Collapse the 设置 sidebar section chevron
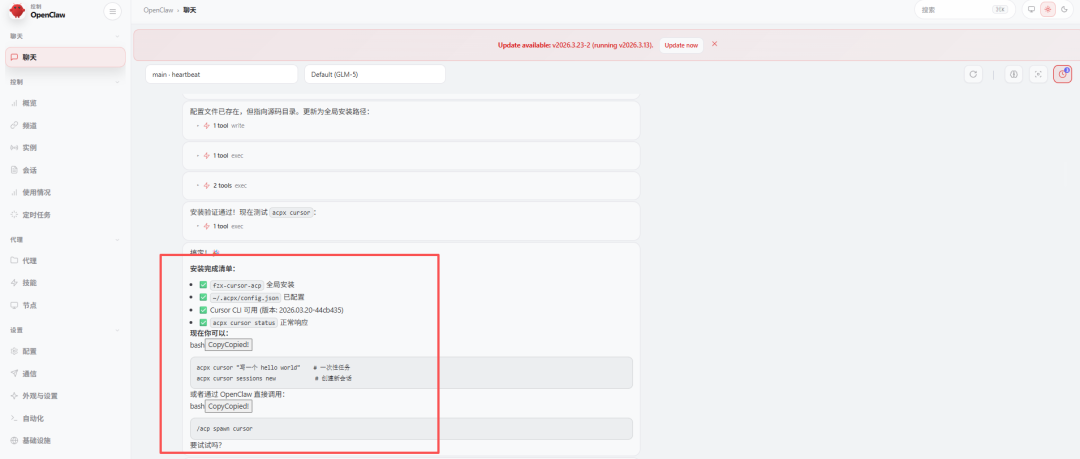Viewport: 1080px width, 459px height. click(x=117, y=330)
